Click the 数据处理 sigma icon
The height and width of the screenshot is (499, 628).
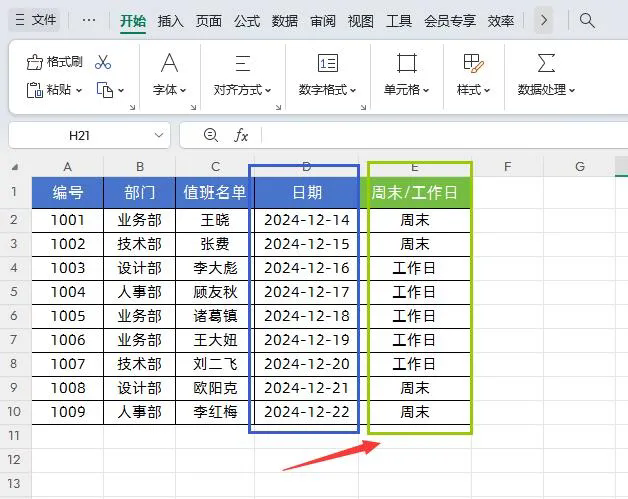tap(546, 63)
